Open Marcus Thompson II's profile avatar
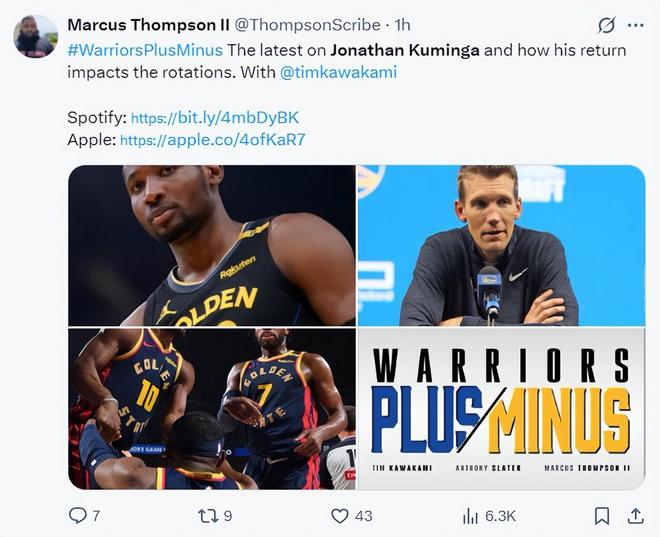The height and width of the screenshot is (537, 660). [35, 36]
